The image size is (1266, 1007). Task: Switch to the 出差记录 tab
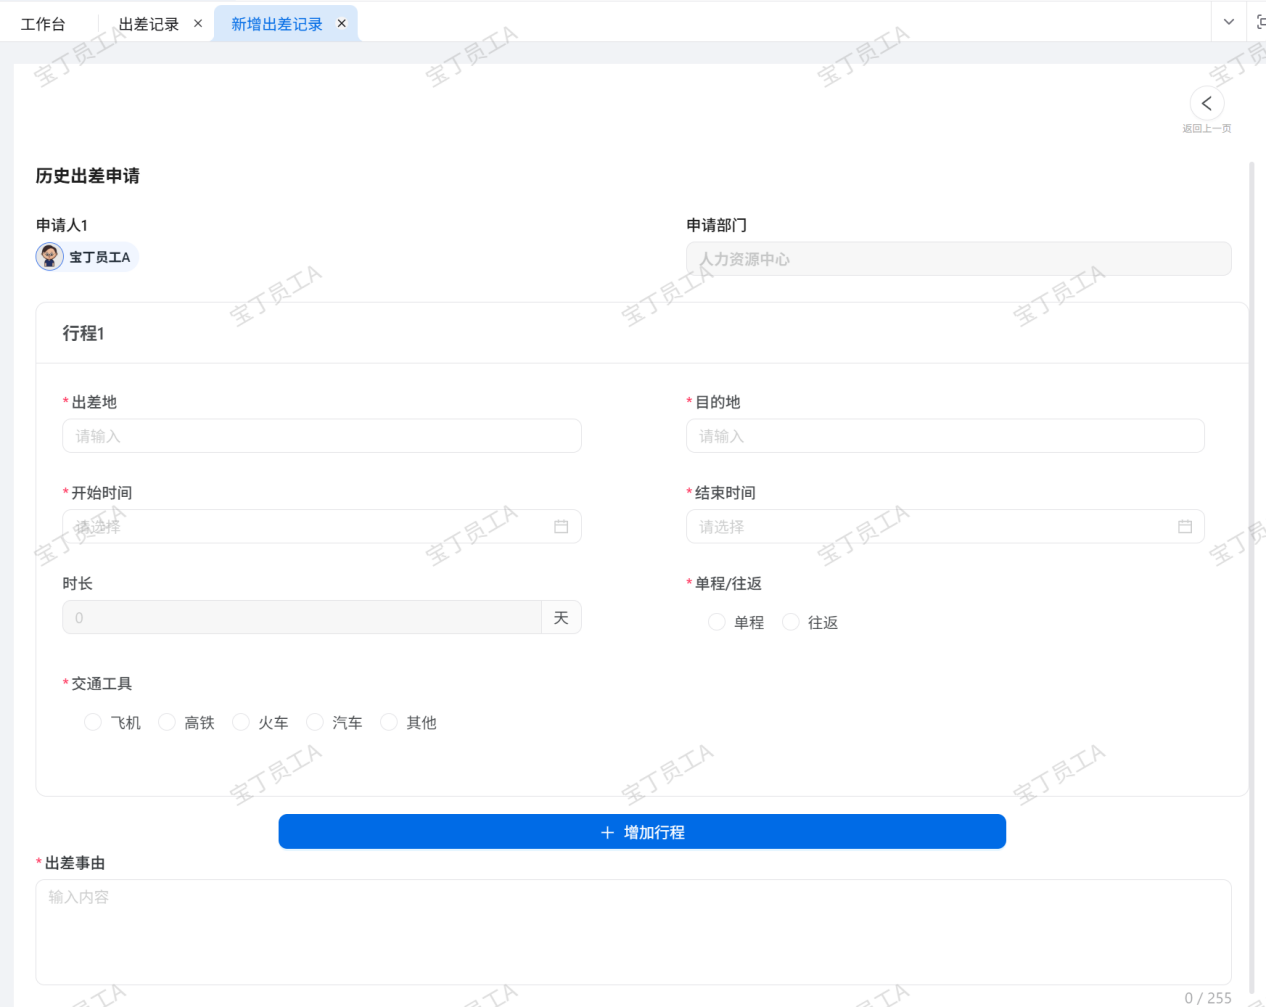pyautogui.click(x=148, y=24)
